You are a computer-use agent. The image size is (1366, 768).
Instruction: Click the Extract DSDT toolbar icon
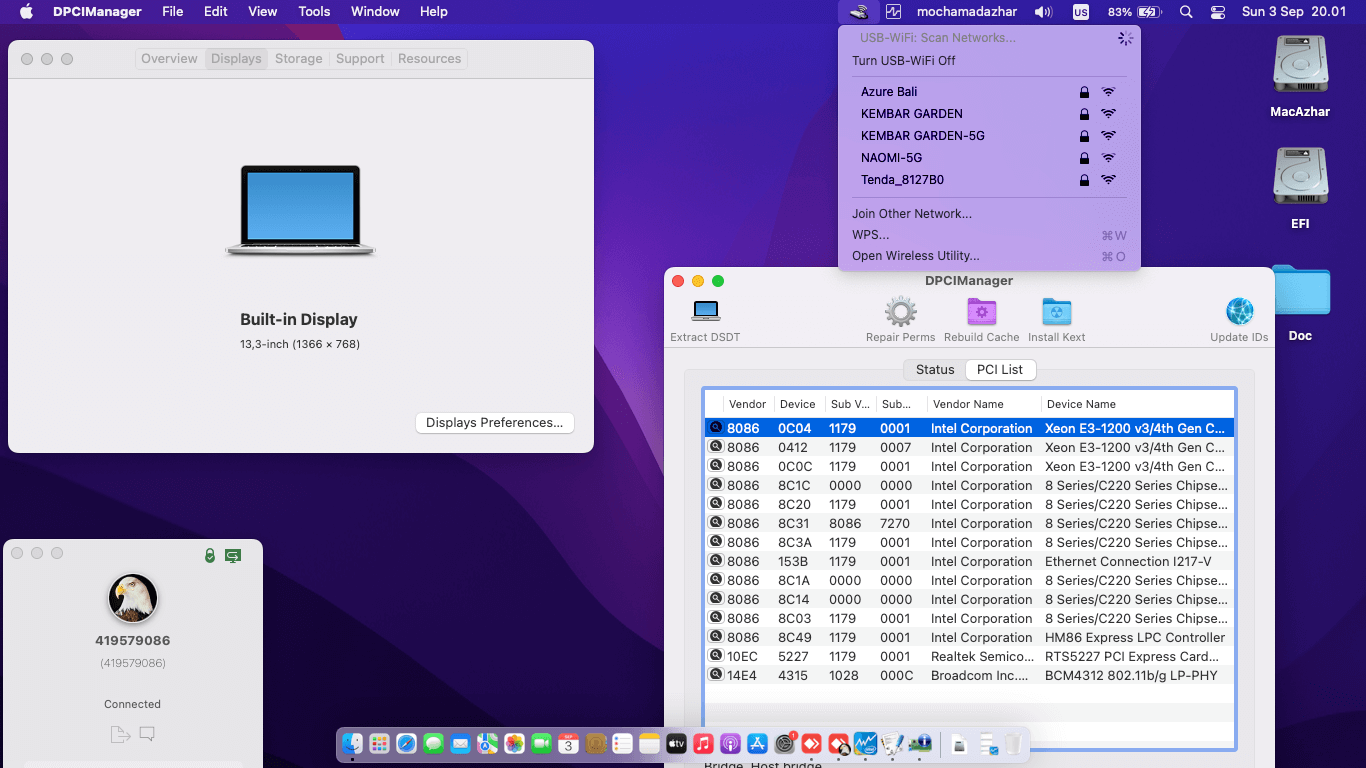[706, 311]
